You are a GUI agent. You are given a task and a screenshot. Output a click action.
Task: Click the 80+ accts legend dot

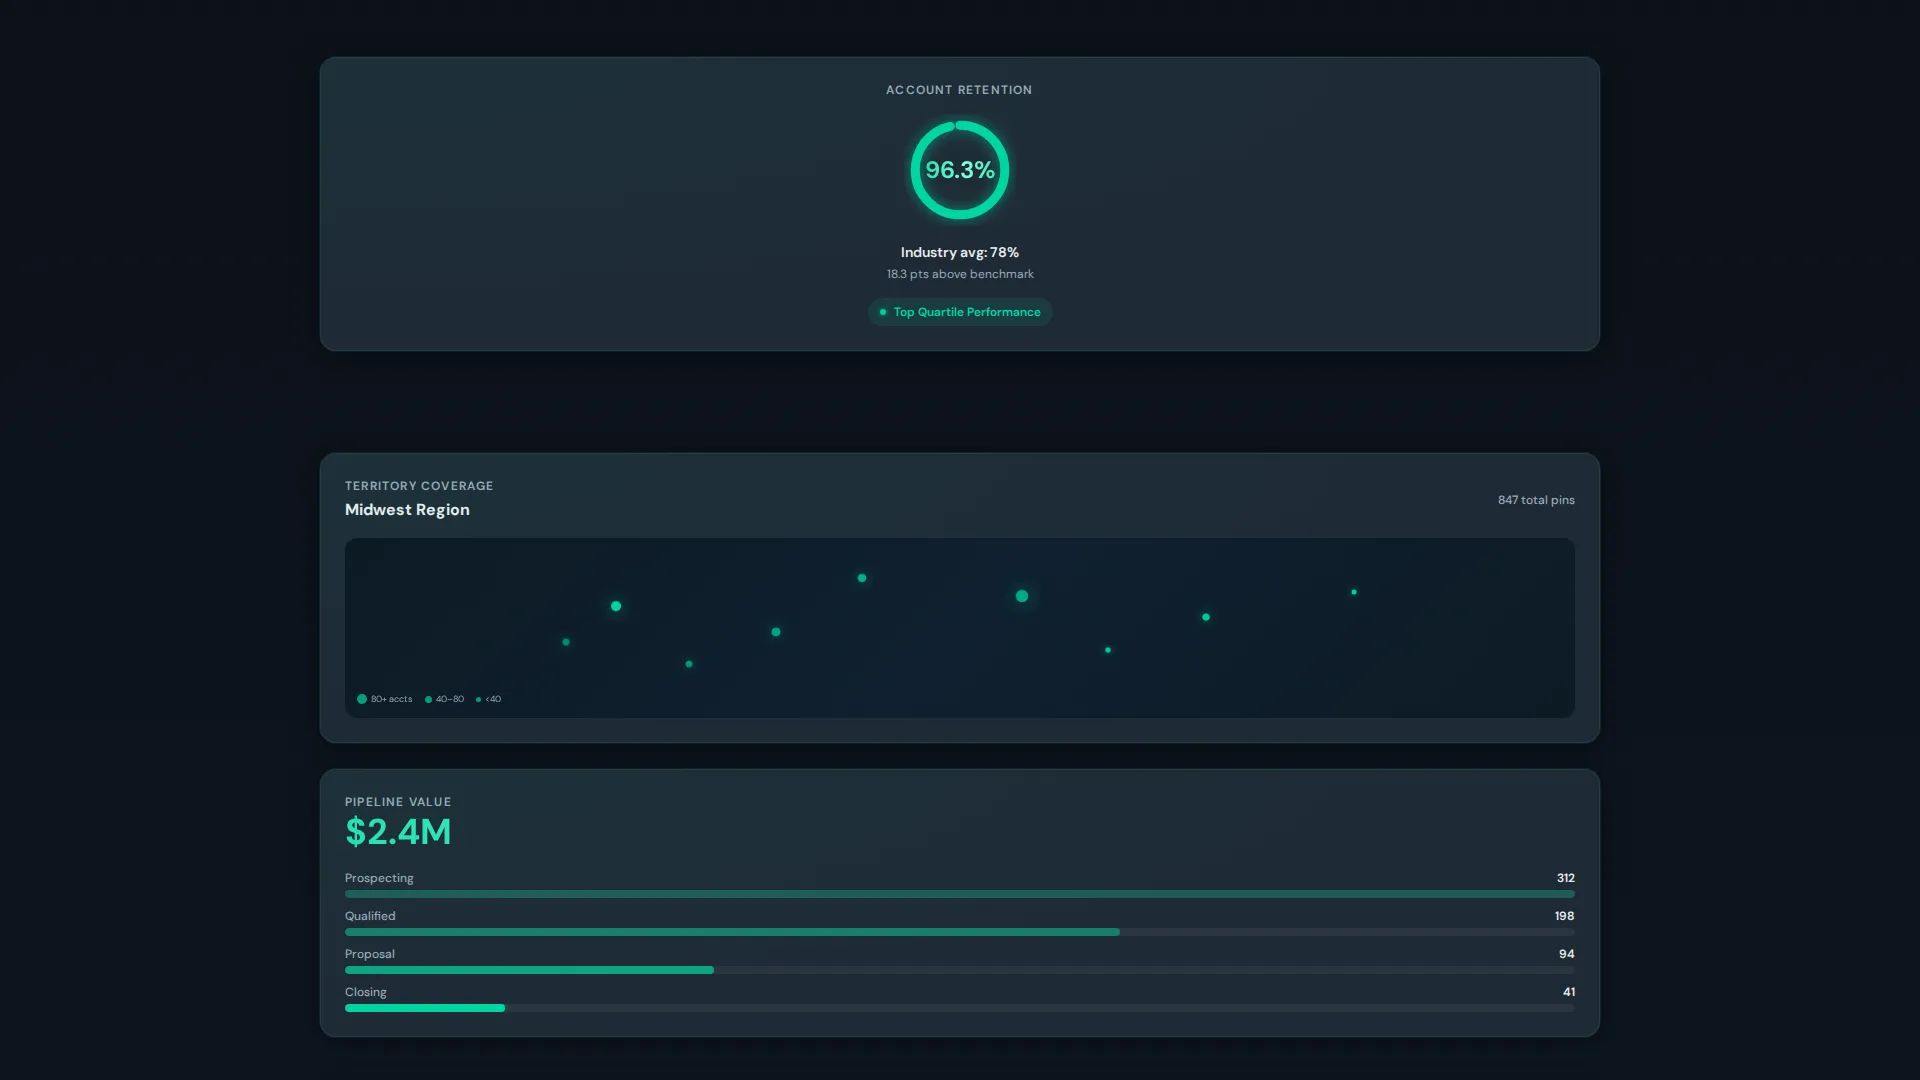tap(362, 699)
